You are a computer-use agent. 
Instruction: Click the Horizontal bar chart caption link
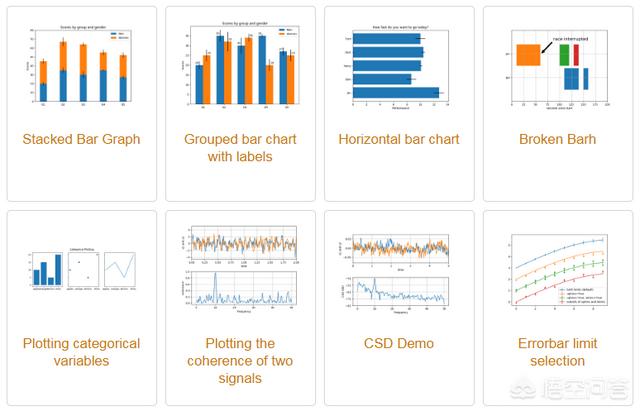pyautogui.click(x=399, y=139)
